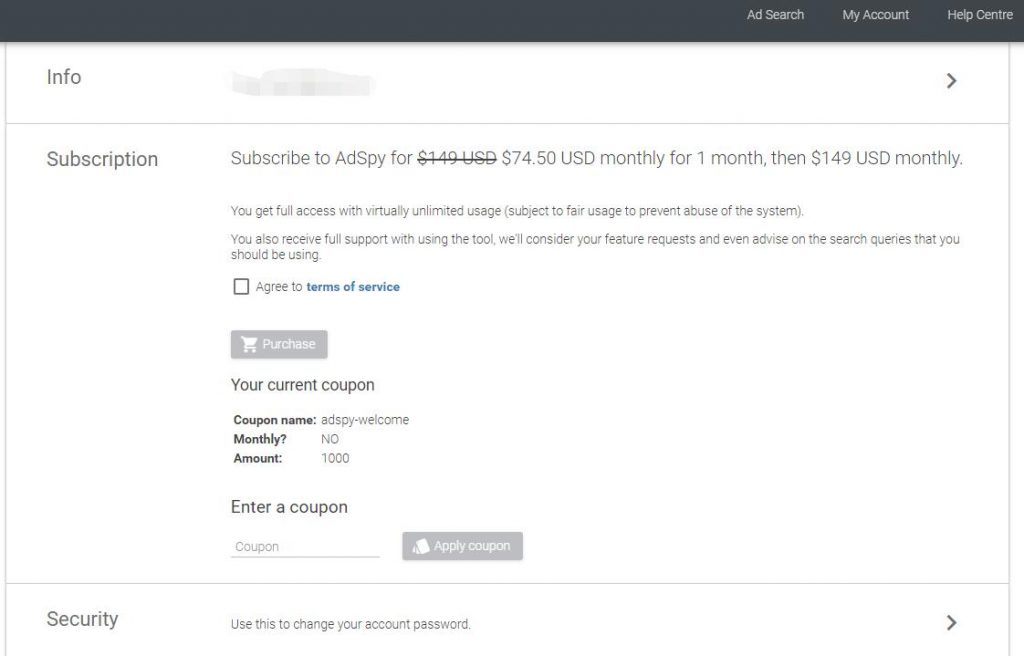
Task: Select the Subscription section heading
Action: (x=102, y=159)
